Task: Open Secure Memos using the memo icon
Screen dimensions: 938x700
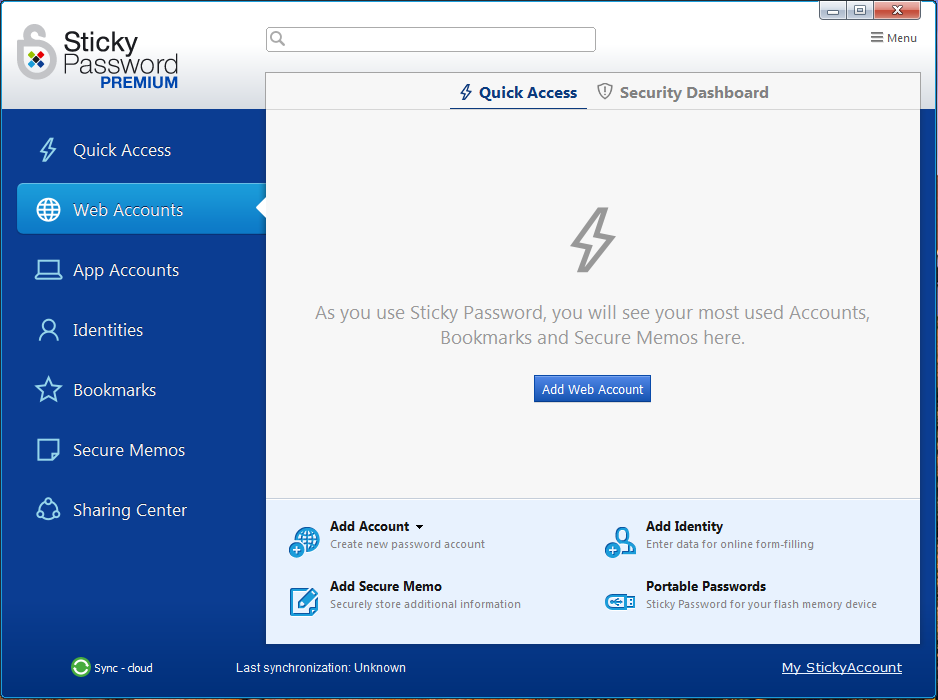Action: click(x=48, y=449)
